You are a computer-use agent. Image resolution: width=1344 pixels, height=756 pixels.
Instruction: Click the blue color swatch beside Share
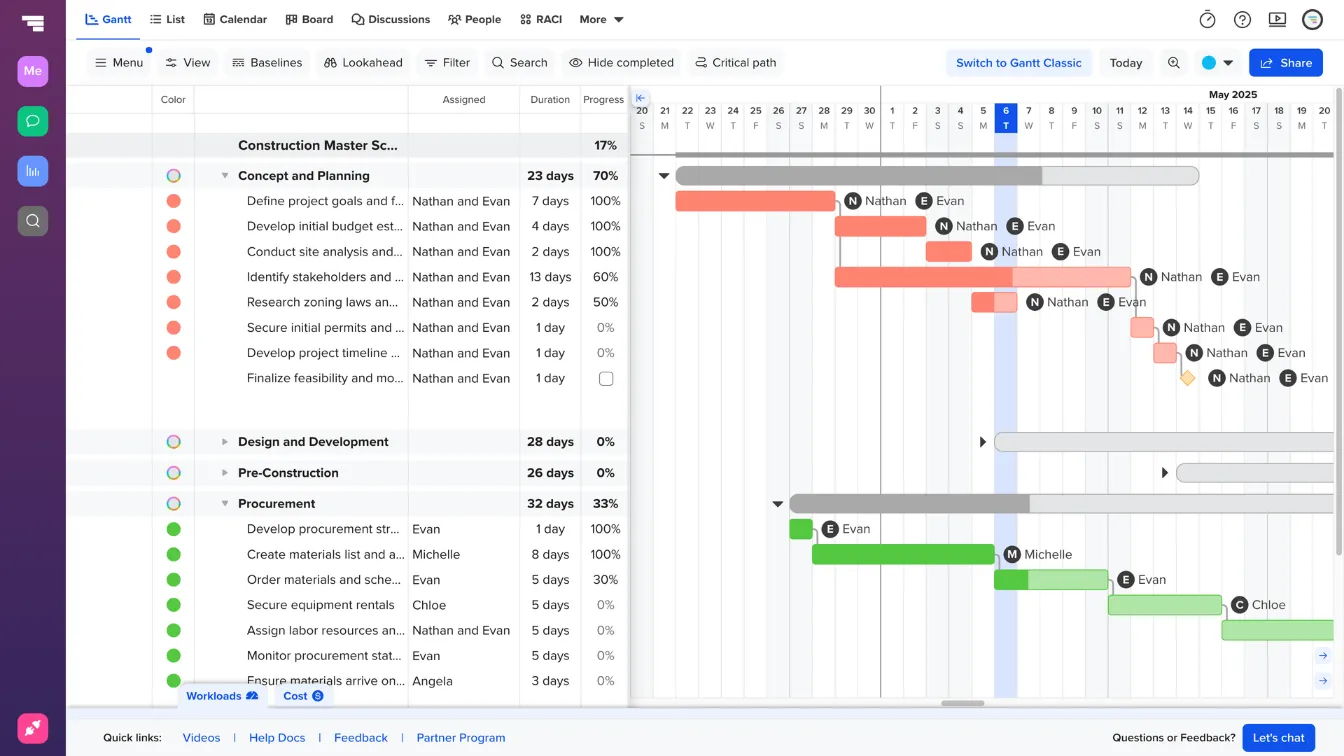tap(1210, 62)
